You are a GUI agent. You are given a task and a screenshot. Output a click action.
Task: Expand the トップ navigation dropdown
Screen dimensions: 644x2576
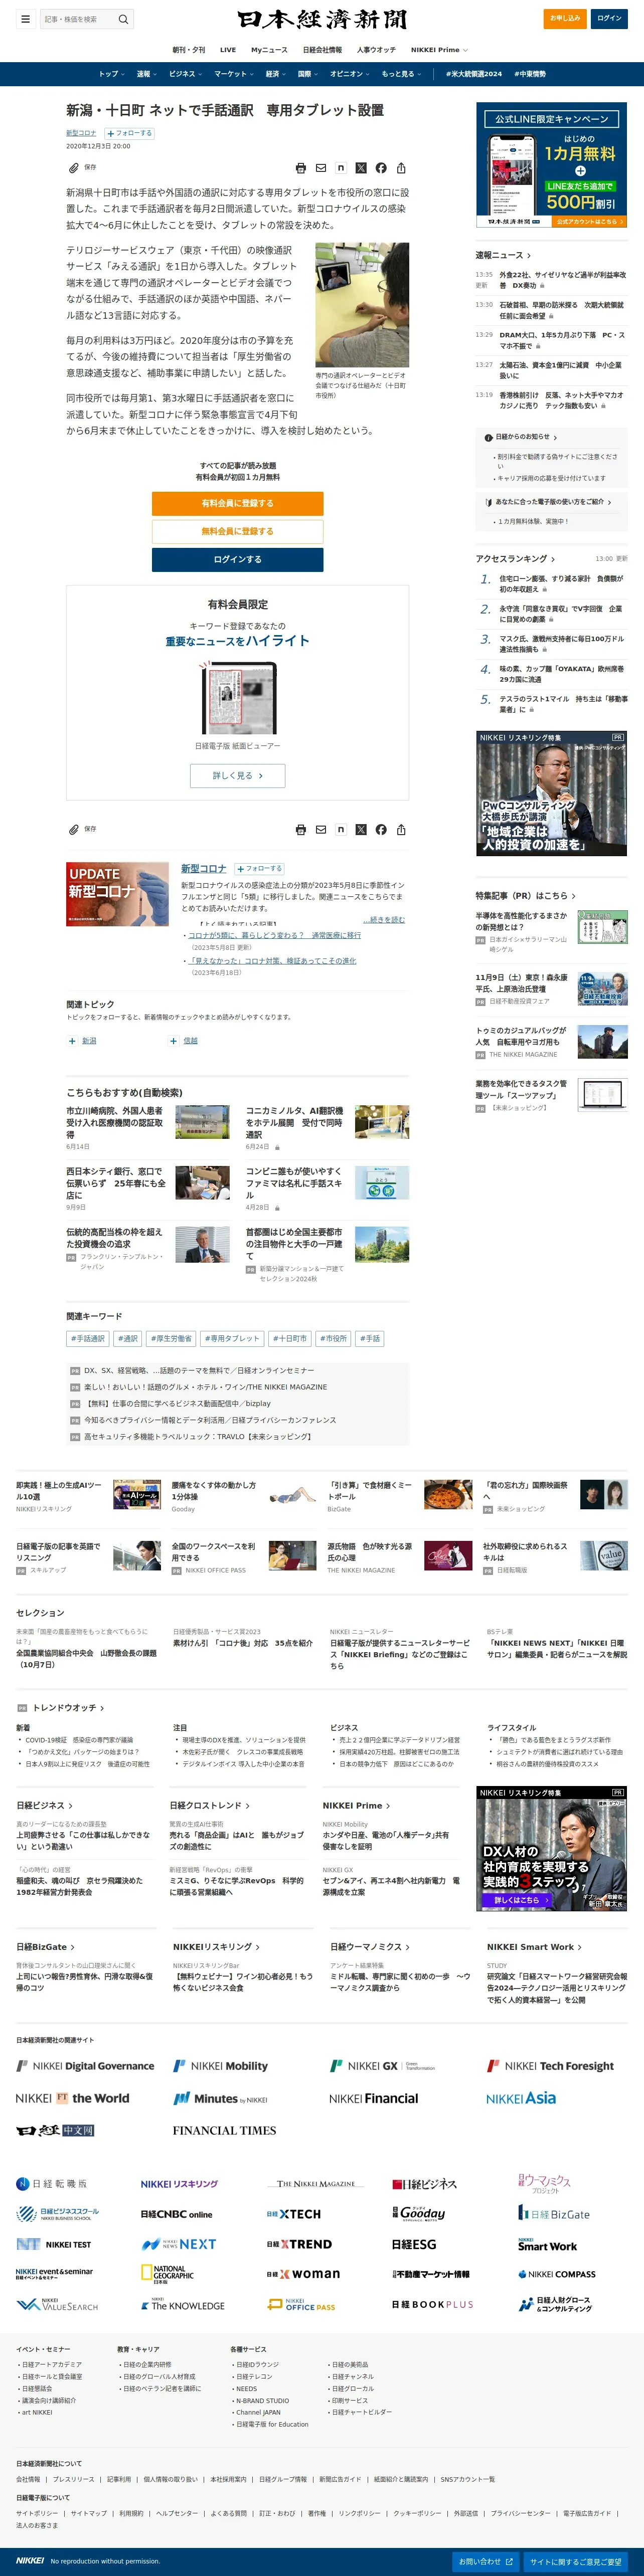pyautogui.click(x=111, y=74)
